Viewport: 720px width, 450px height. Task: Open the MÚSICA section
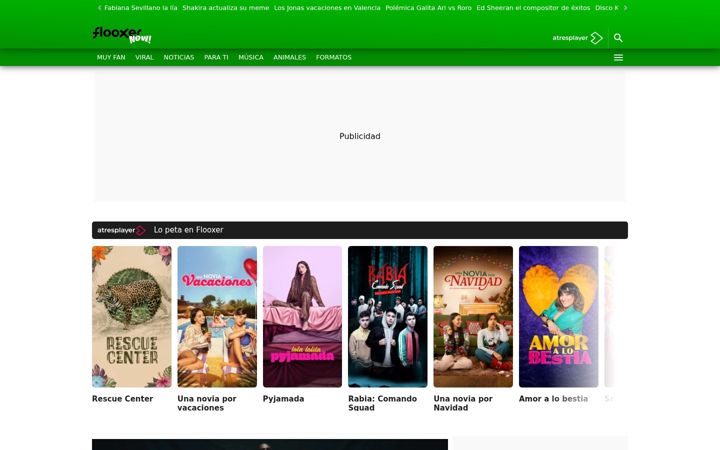(x=251, y=57)
